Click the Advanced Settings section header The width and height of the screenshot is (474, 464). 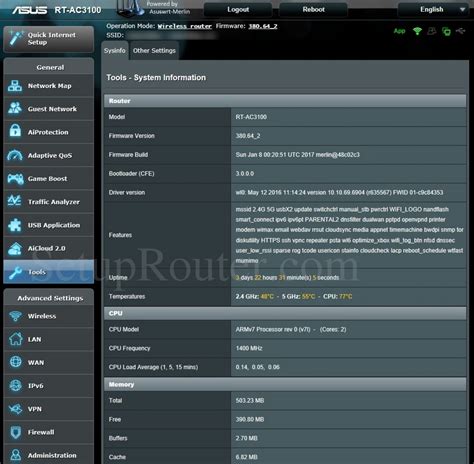coord(49,298)
